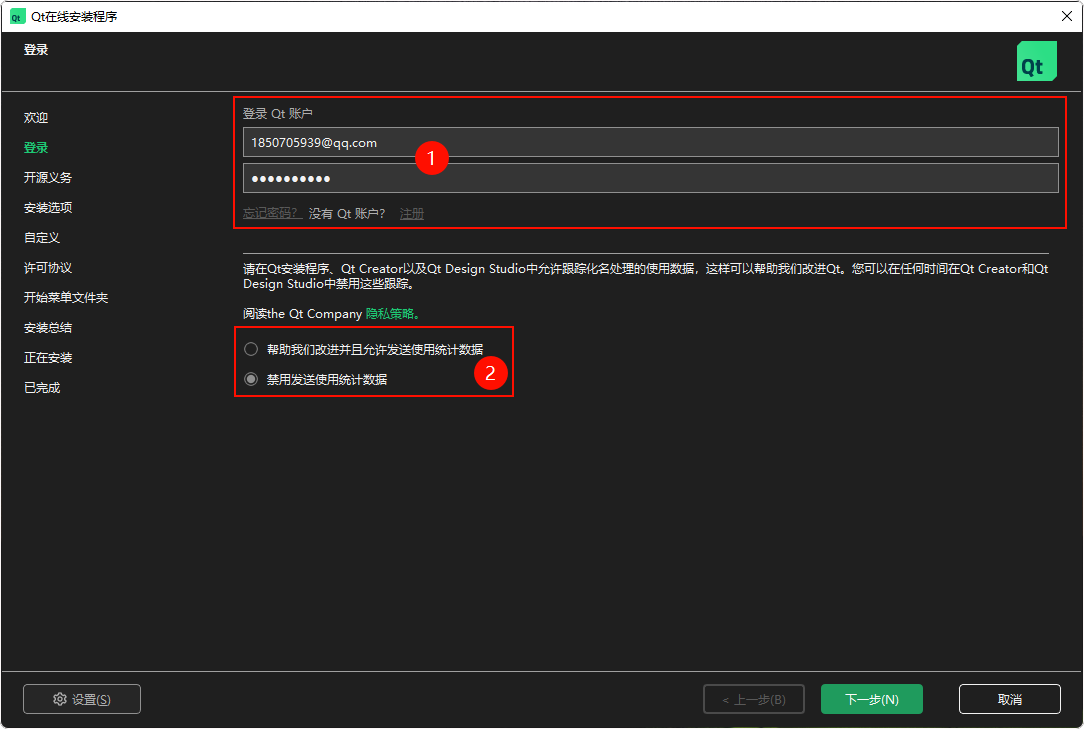This screenshot has height=729, width=1084.
Task: Click 开源义务 in the step list
Action: click(x=48, y=177)
